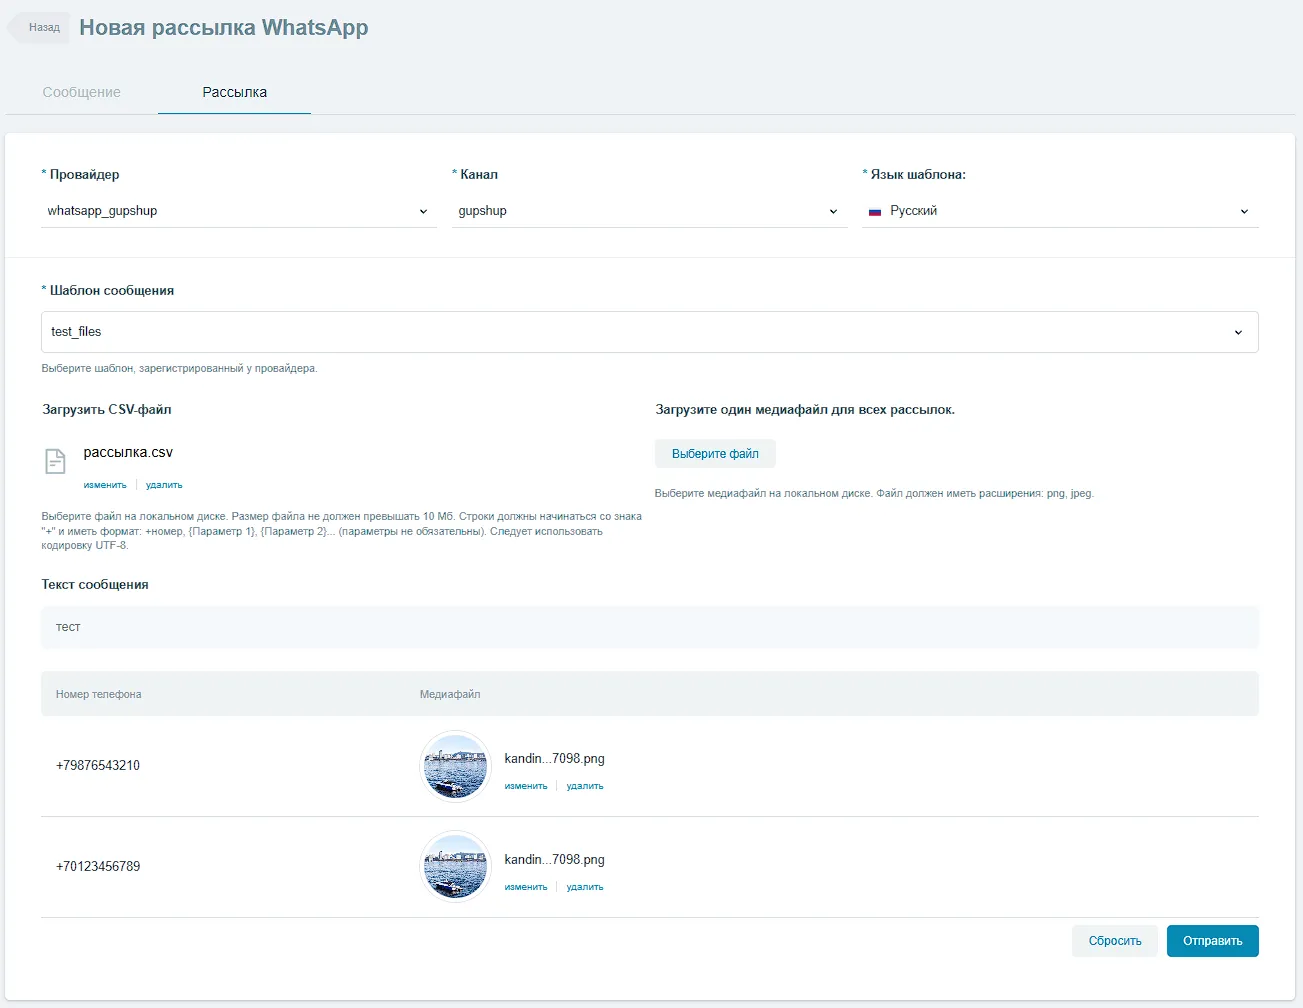This screenshot has width=1303, height=1008.
Task: Switch to the Сообщение tab
Action: pos(82,92)
